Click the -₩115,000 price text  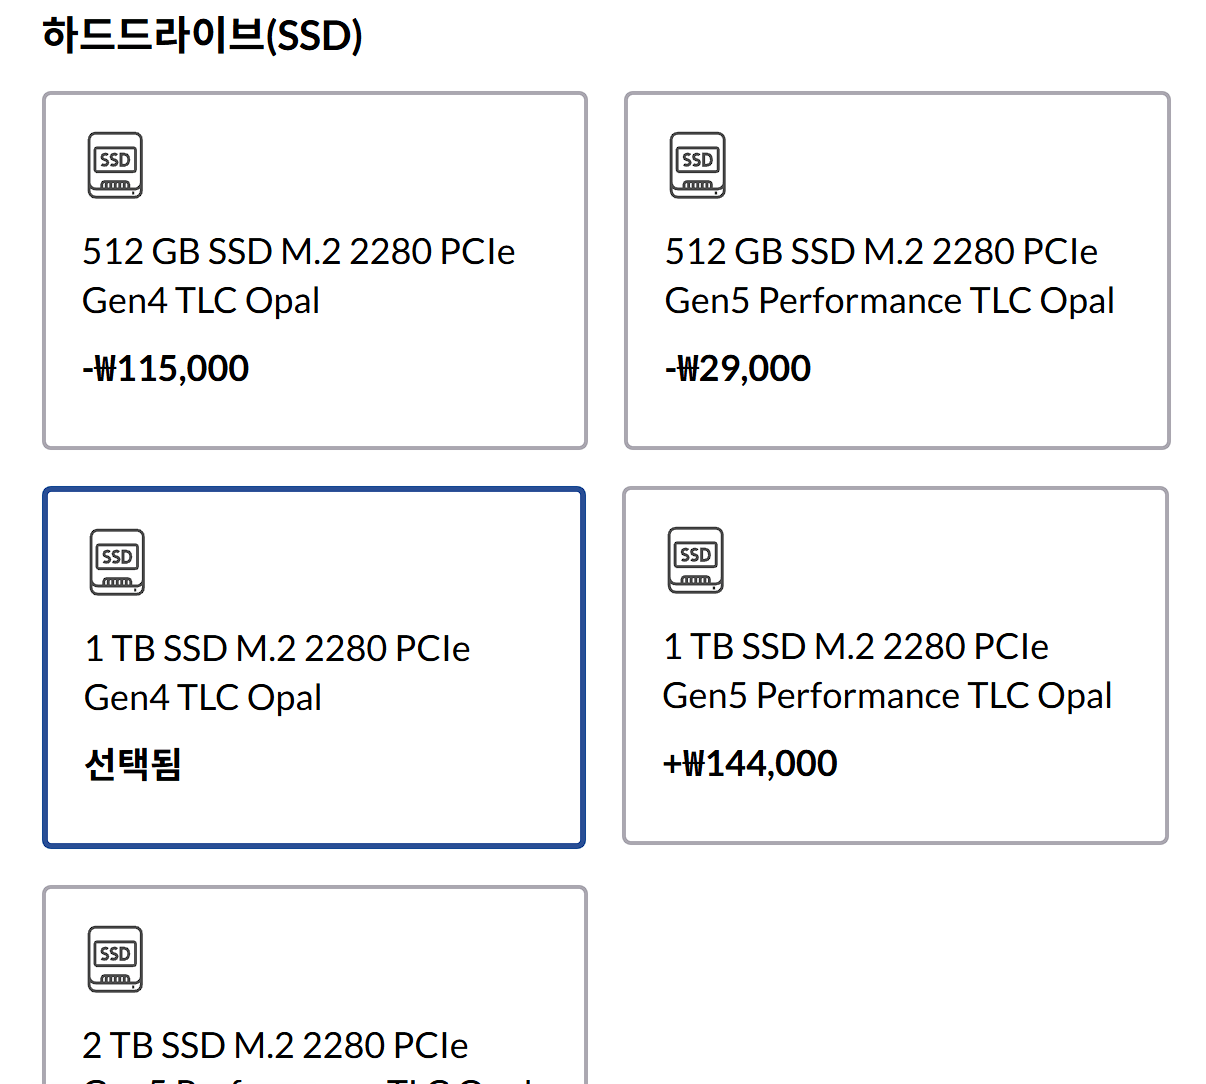point(165,368)
